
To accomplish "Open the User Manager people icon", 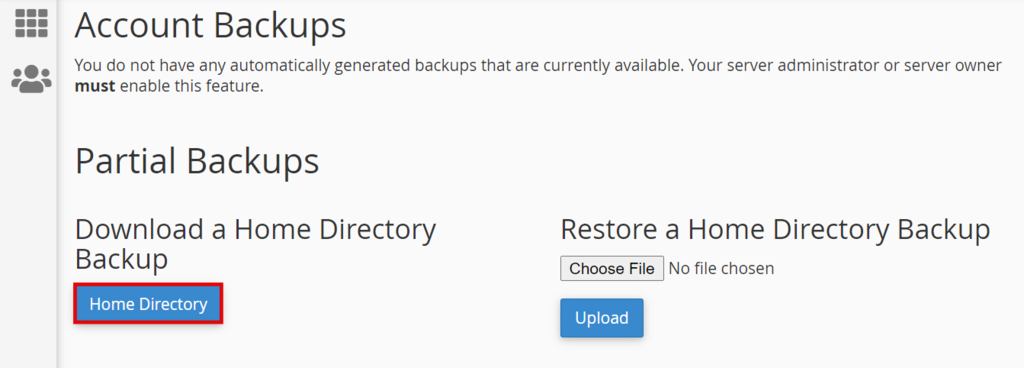I will click(x=31, y=79).
